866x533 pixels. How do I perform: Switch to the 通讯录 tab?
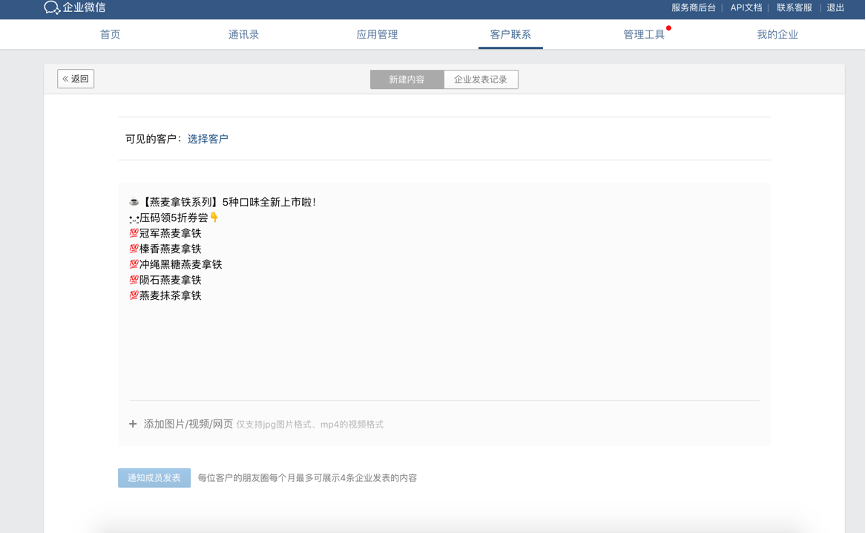244,34
